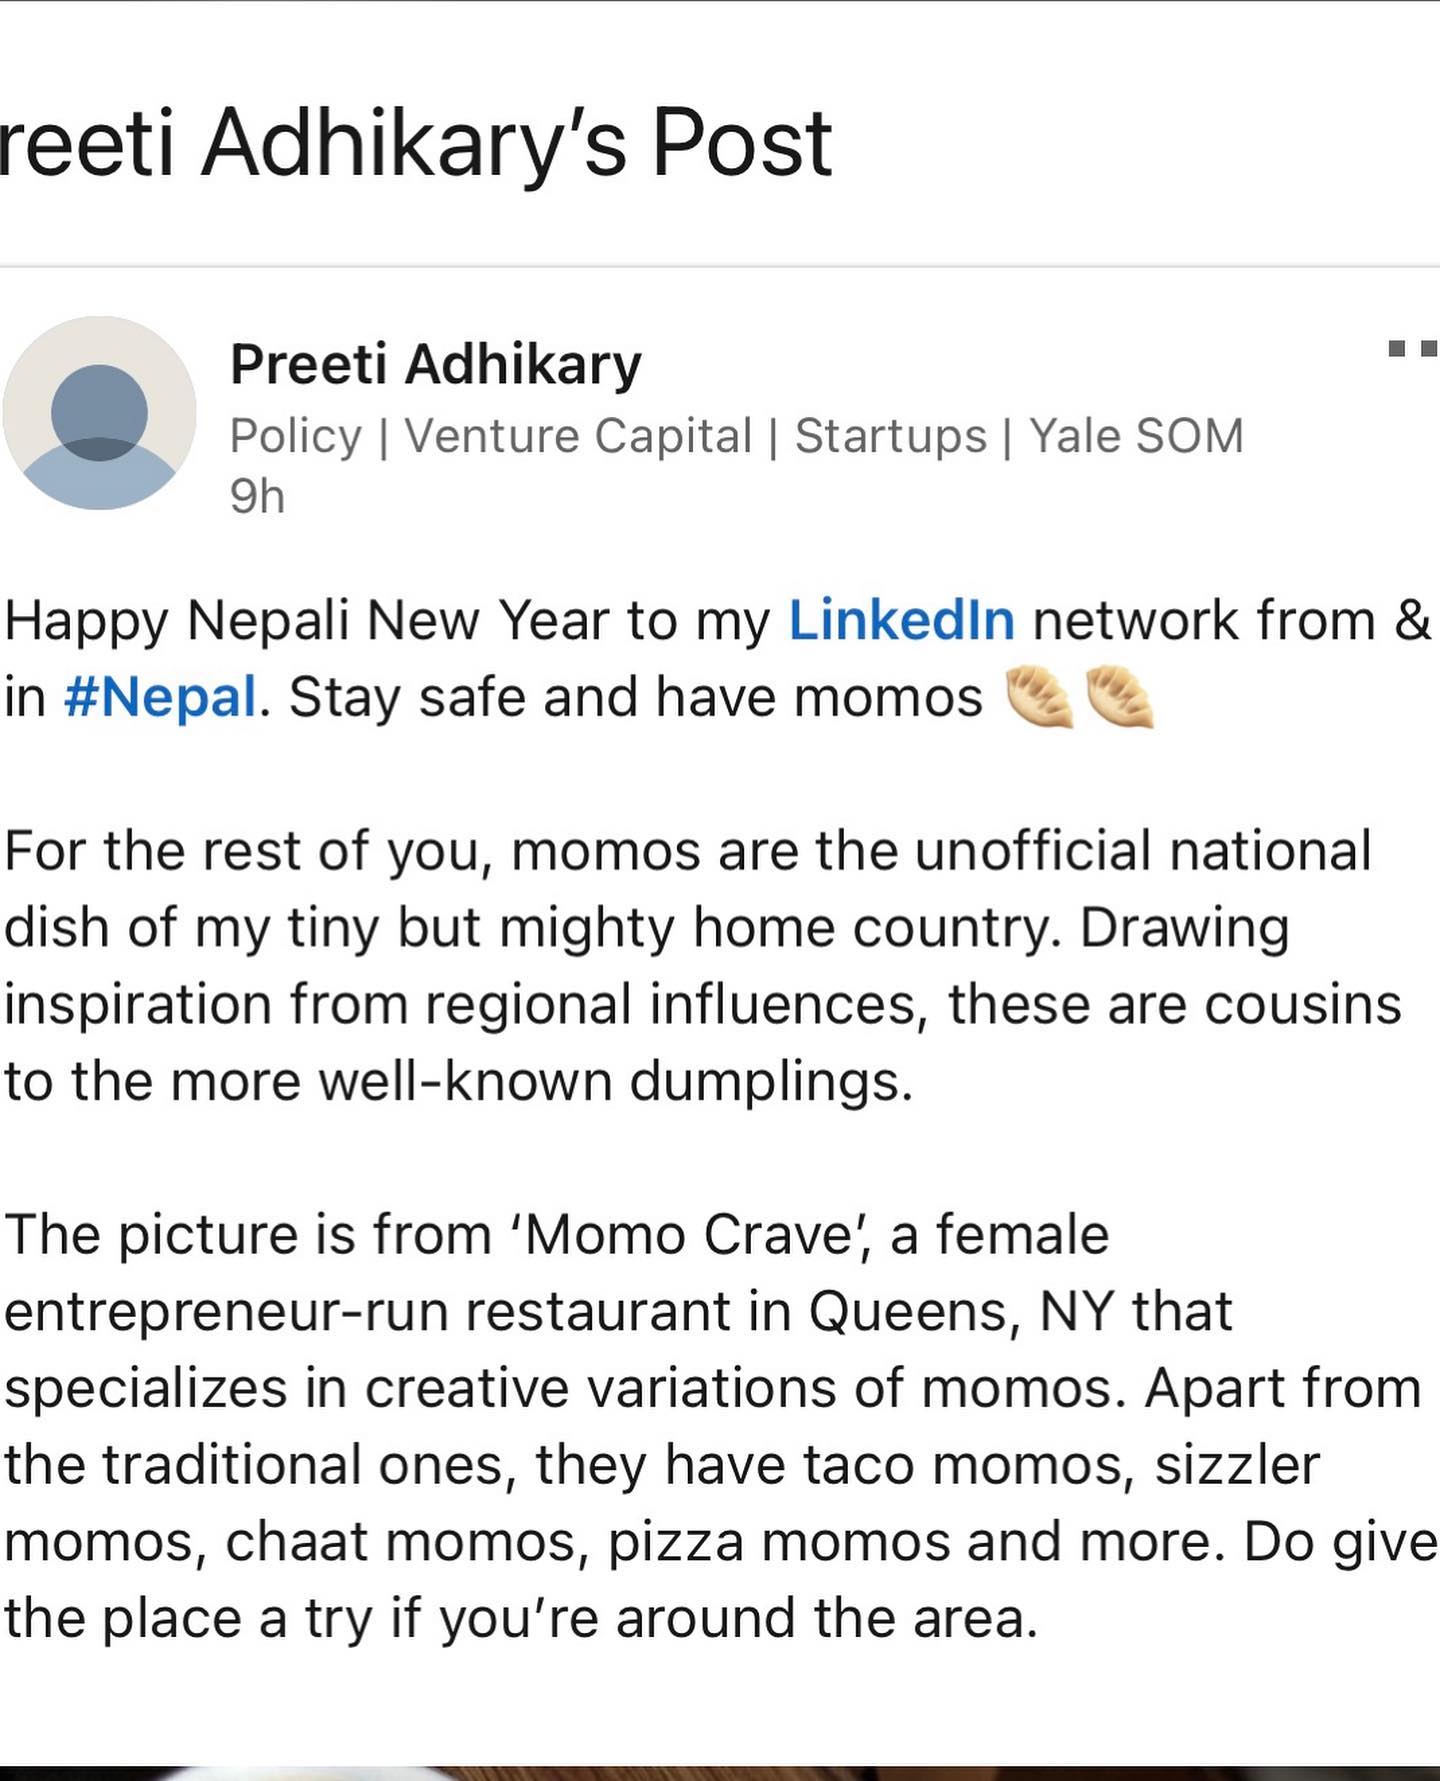Click Preeti Adhikary's profile avatar placeholder
The height and width of the screenshot is (1781, 1440).
coord(99,413)
